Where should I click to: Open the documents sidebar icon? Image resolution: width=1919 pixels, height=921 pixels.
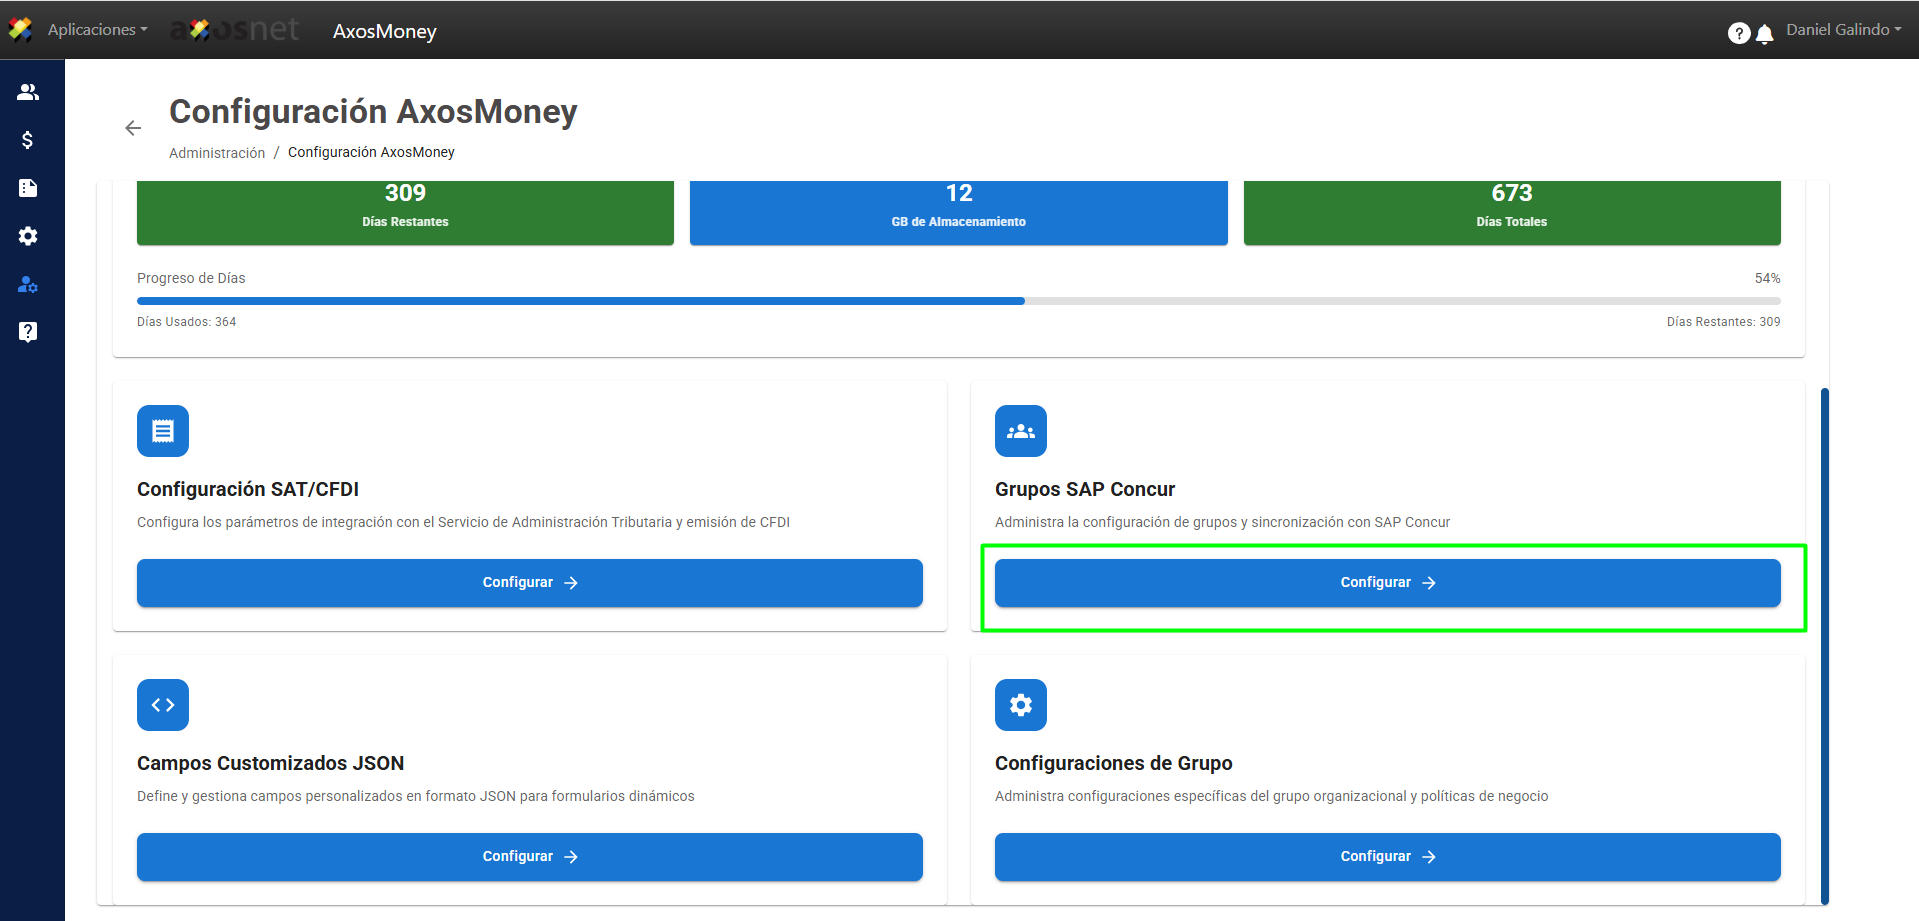pos(28,188)
